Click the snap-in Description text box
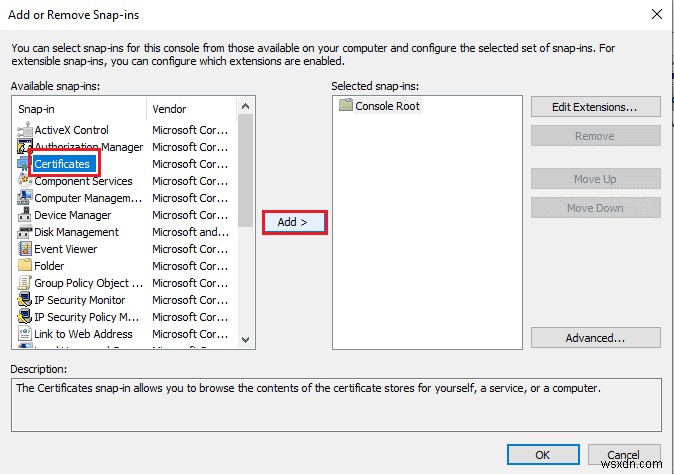 pyautogui.click(x=336, y=405)
